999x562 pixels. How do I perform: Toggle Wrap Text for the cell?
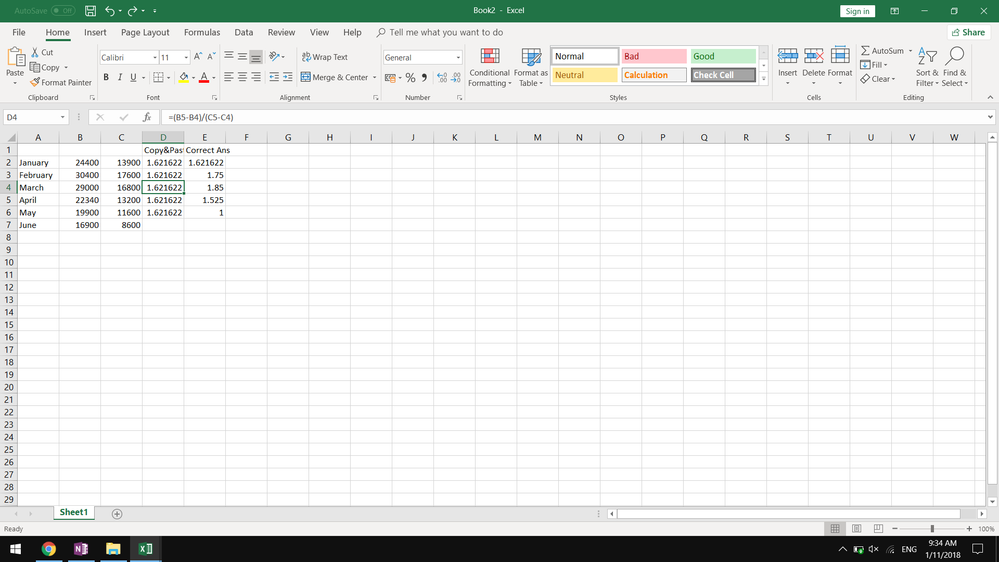point(324,57)
